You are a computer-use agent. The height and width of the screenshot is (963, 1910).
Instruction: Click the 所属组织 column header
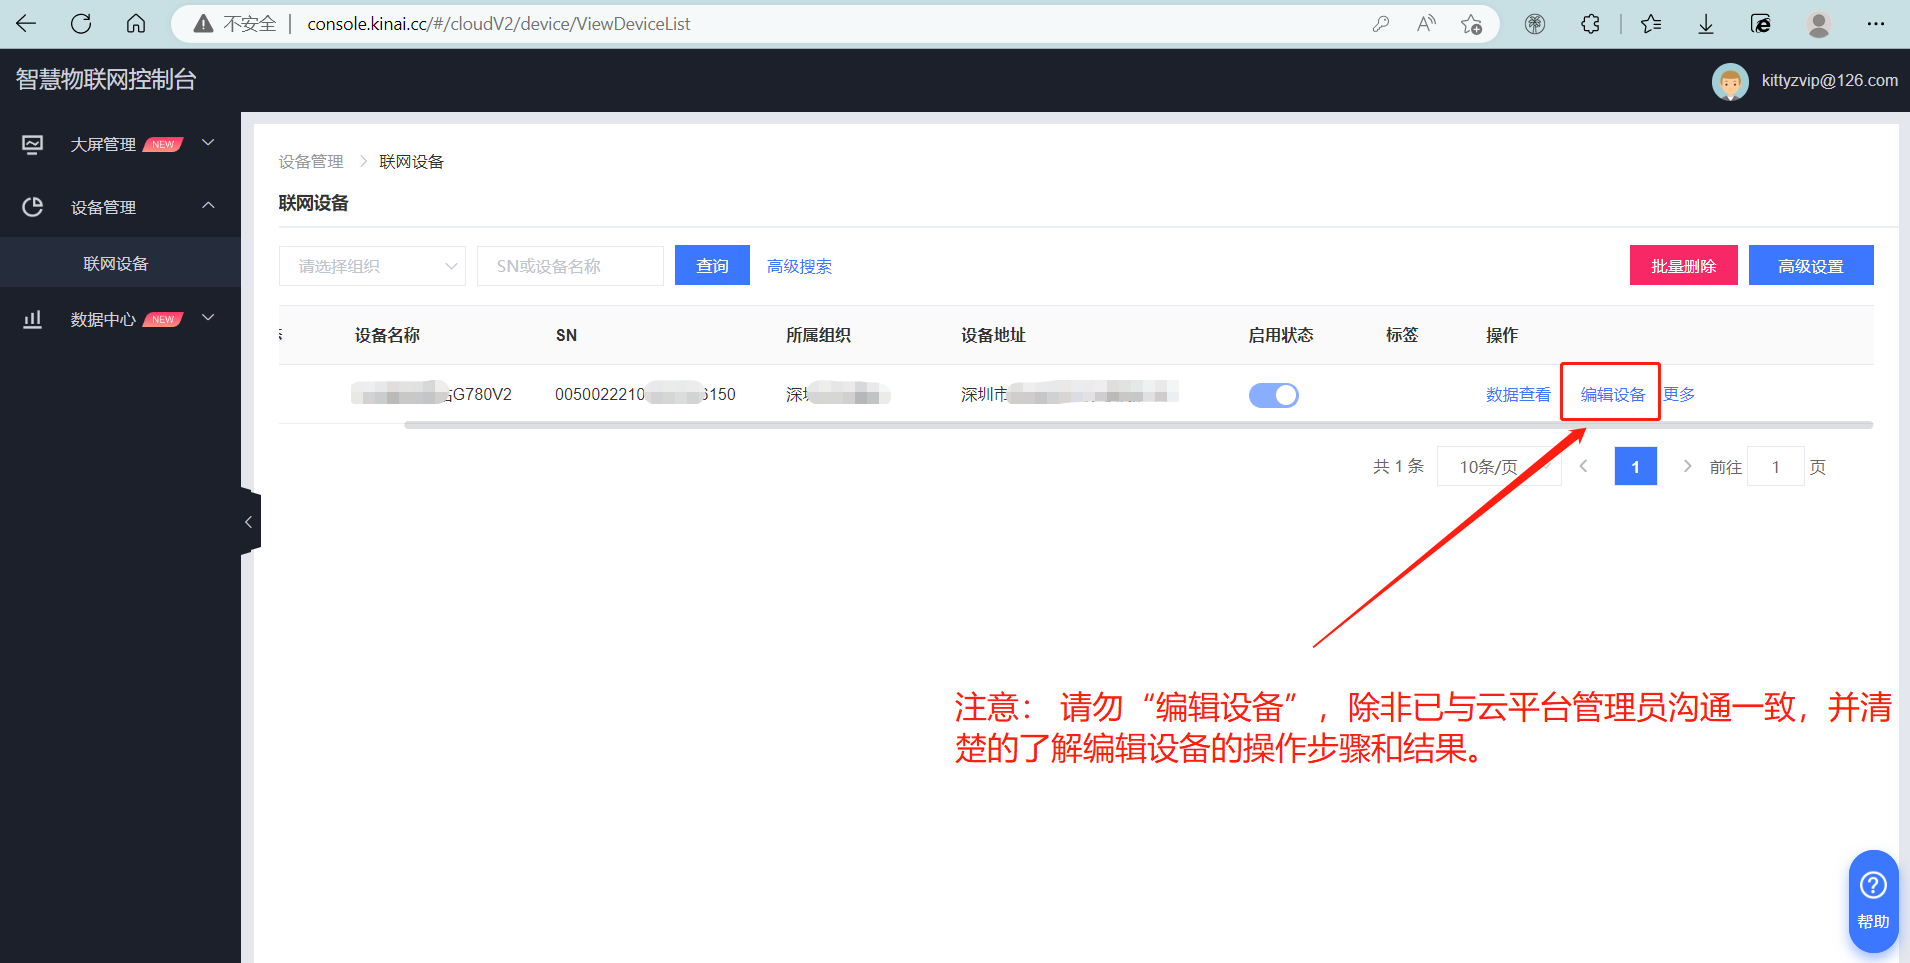click(818, 335)
